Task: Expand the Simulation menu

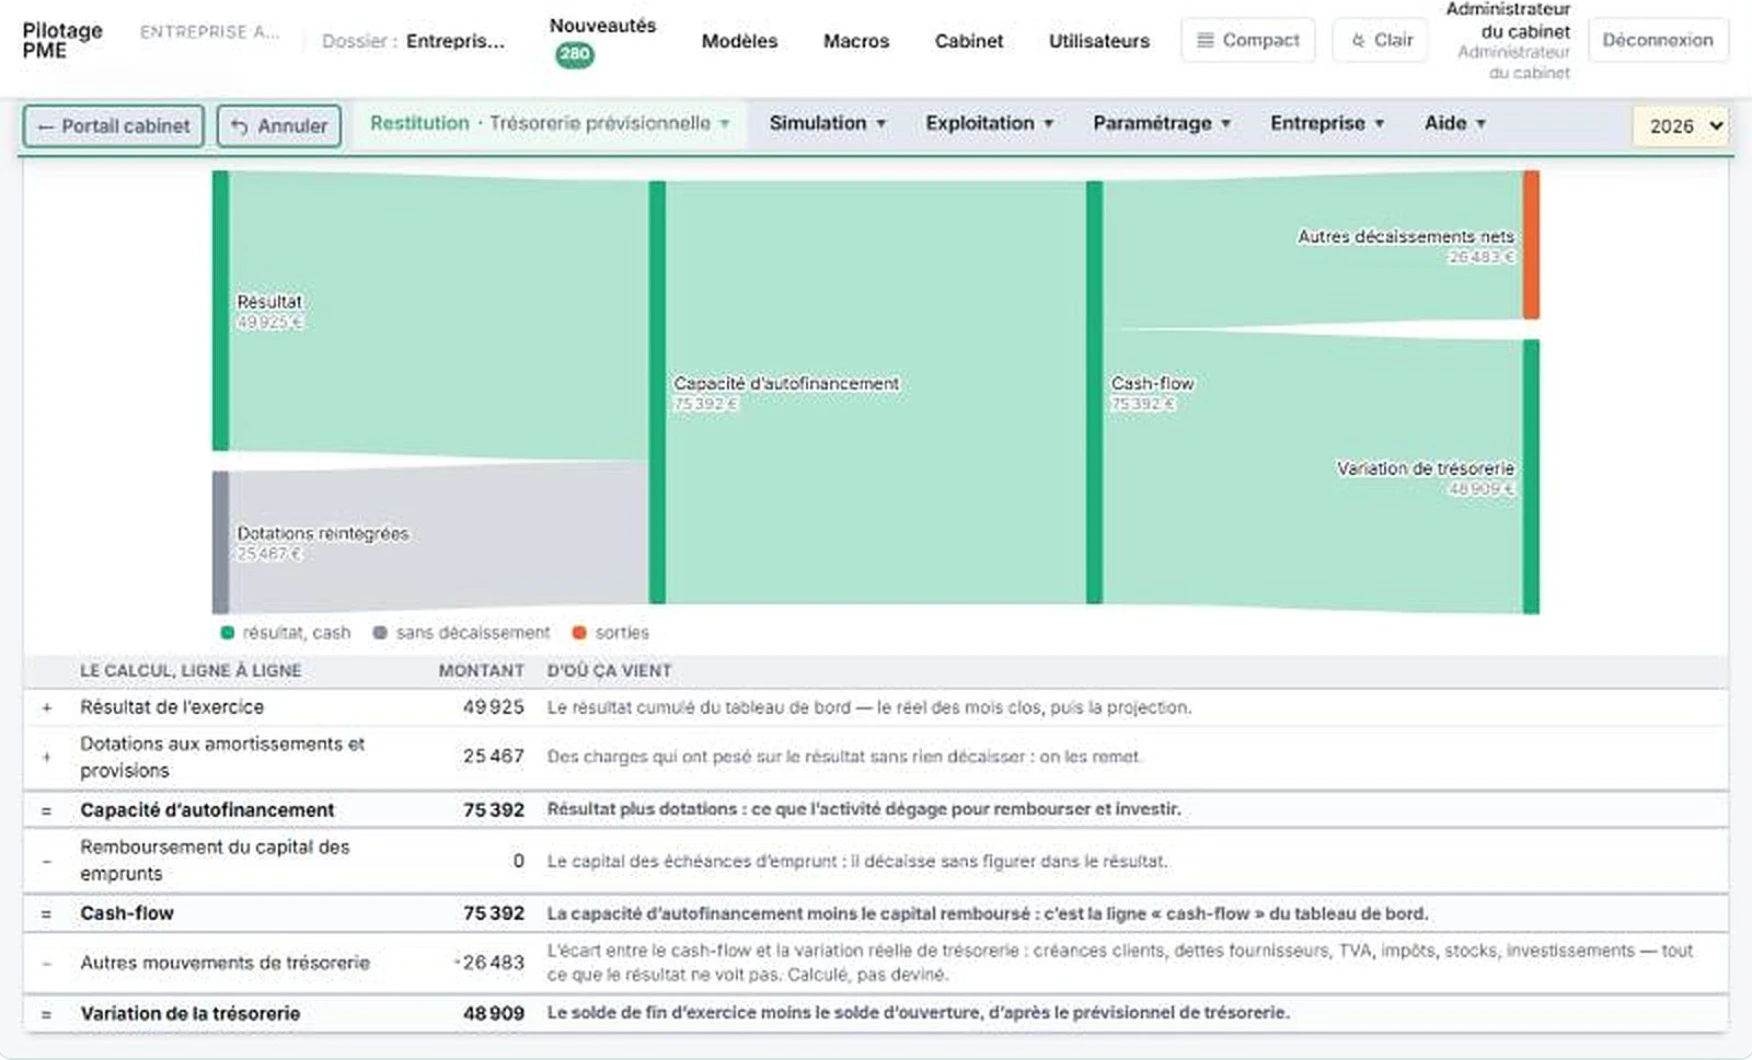Action: tap(827, 123)
